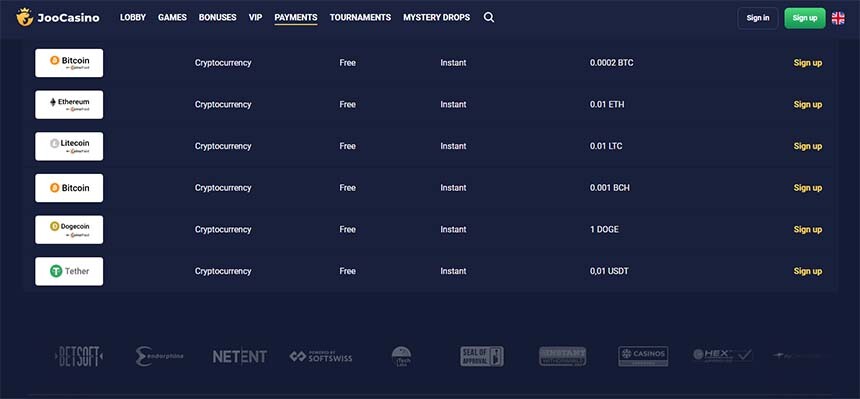Click the NetEnt provider logo

240,357
